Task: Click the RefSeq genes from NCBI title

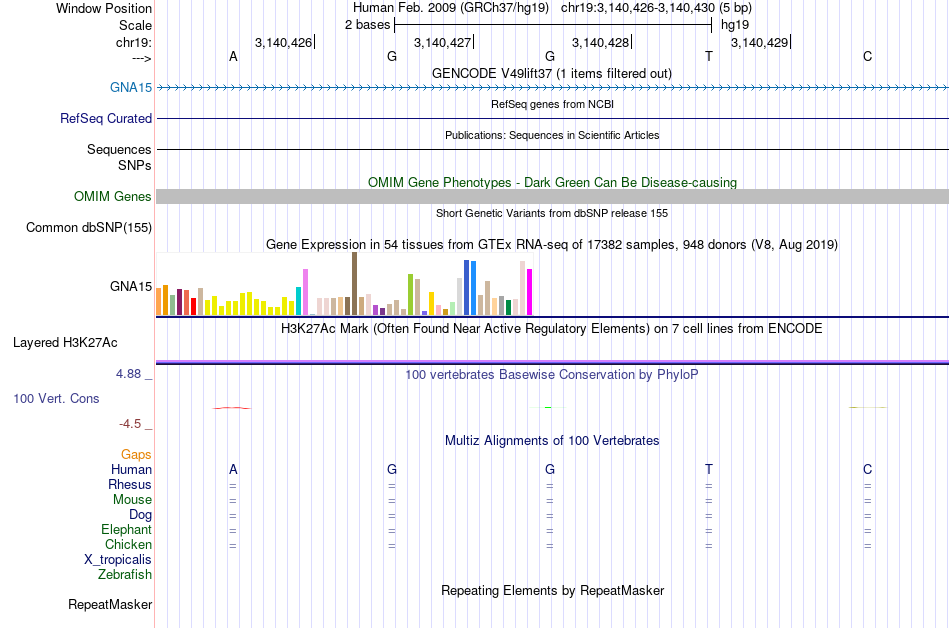Action: click(553, 104)
